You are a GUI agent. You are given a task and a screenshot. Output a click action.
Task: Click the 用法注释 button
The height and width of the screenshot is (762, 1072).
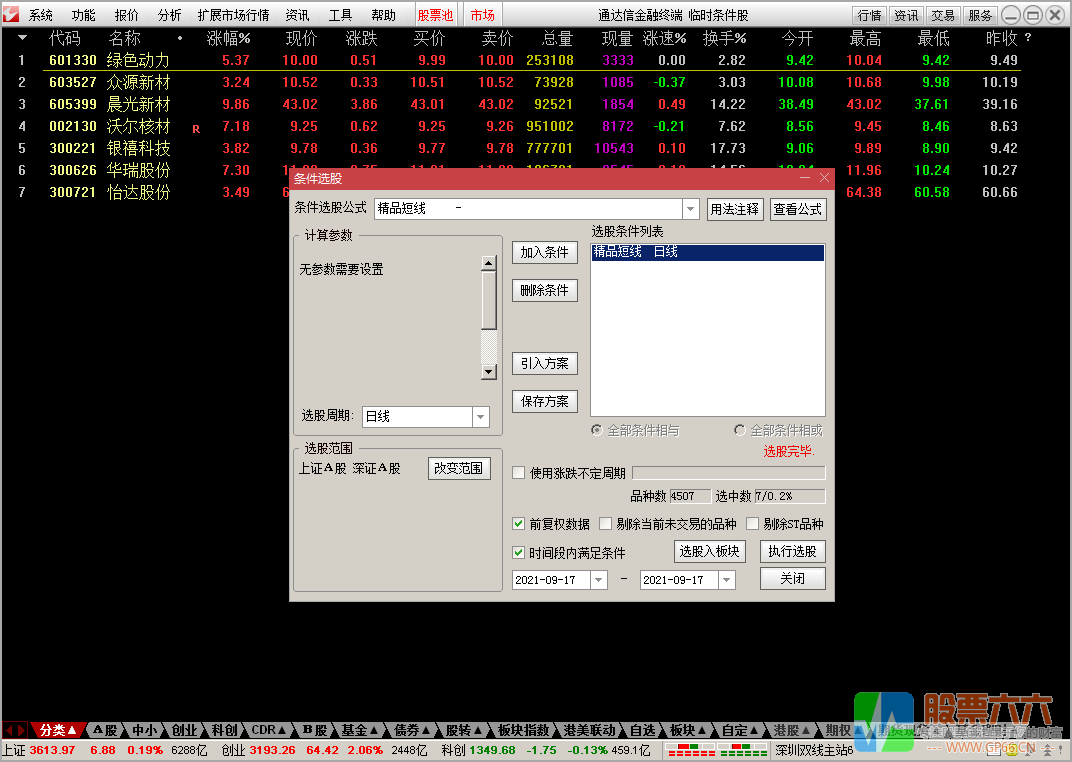click(734, 209)
